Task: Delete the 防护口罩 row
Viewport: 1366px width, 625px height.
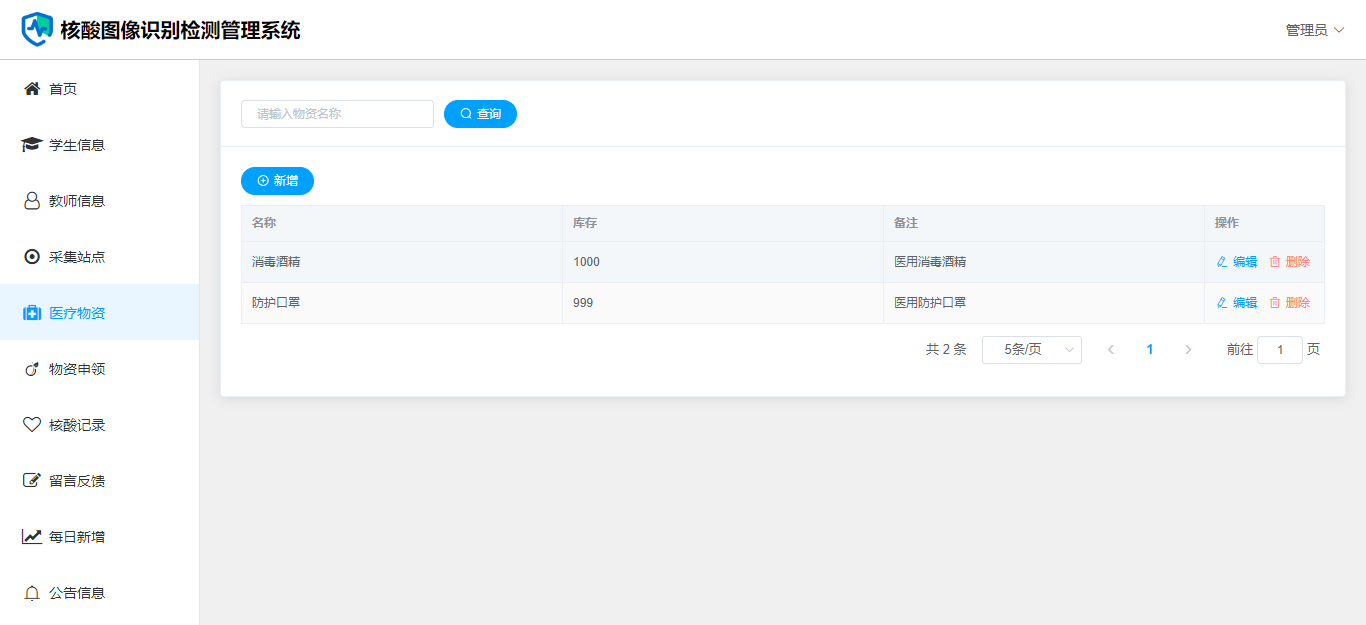Action: (1289, 303)
